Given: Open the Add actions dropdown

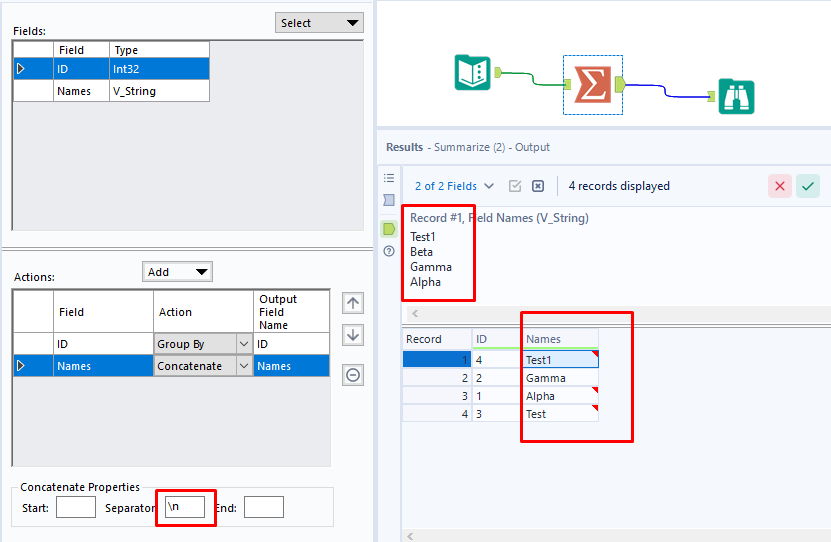Looking at the screenshot, I should coord(177,272).
